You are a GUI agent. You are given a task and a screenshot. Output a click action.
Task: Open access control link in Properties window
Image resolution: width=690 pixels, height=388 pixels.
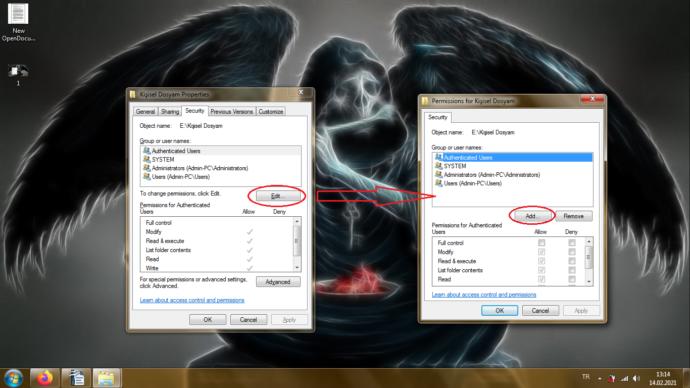click(192, 300)
